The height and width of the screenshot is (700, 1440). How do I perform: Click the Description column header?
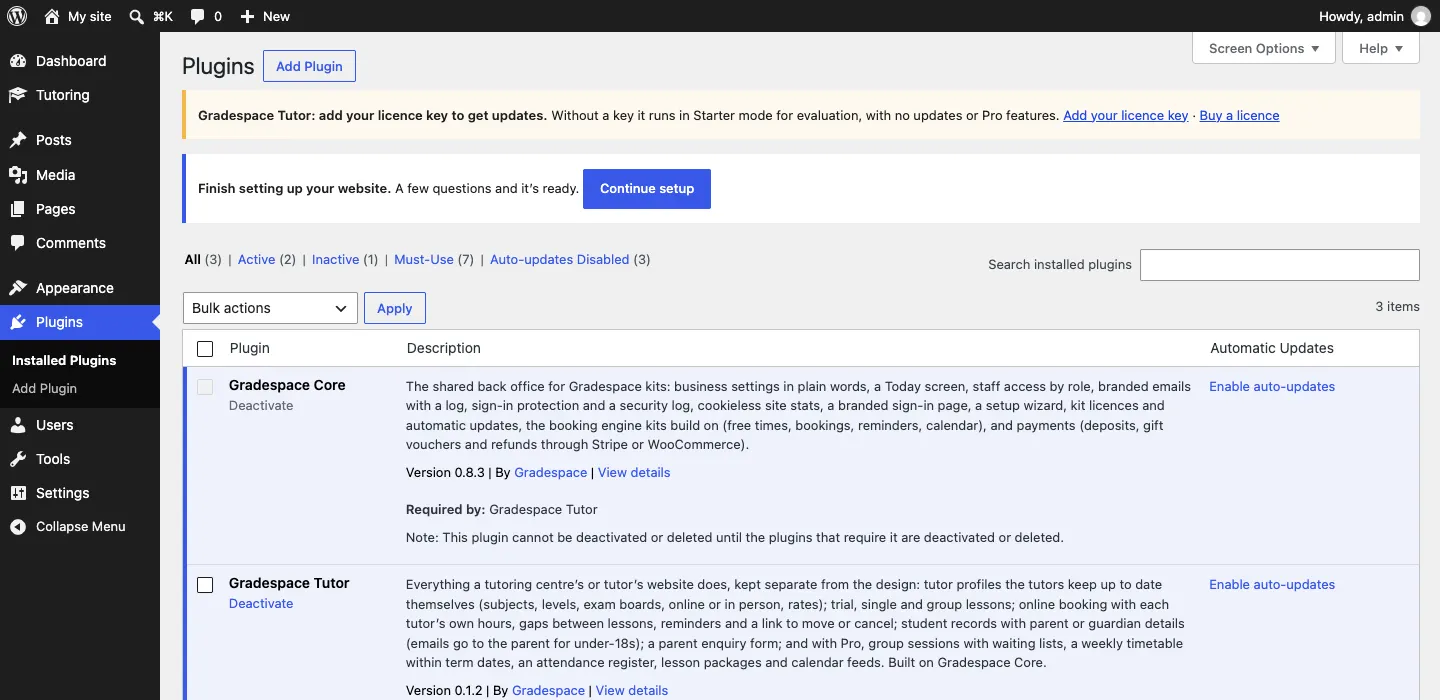tap(444, 348)
